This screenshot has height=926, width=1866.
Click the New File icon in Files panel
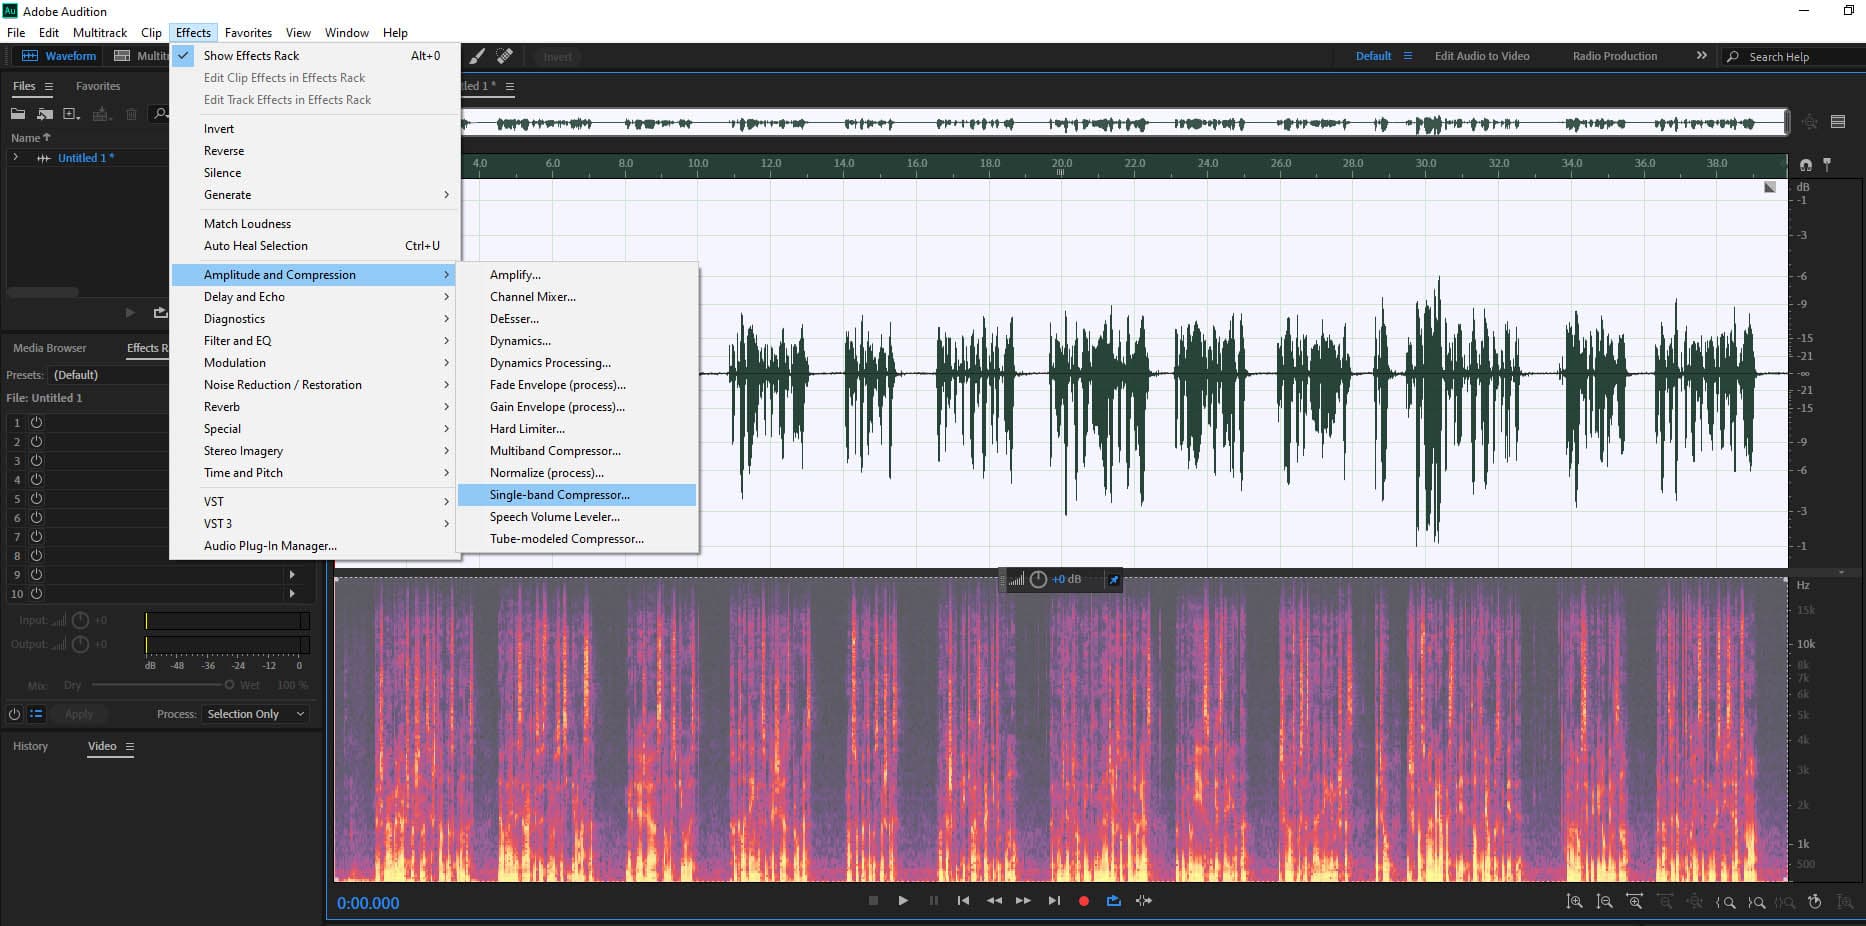[71, 114]
